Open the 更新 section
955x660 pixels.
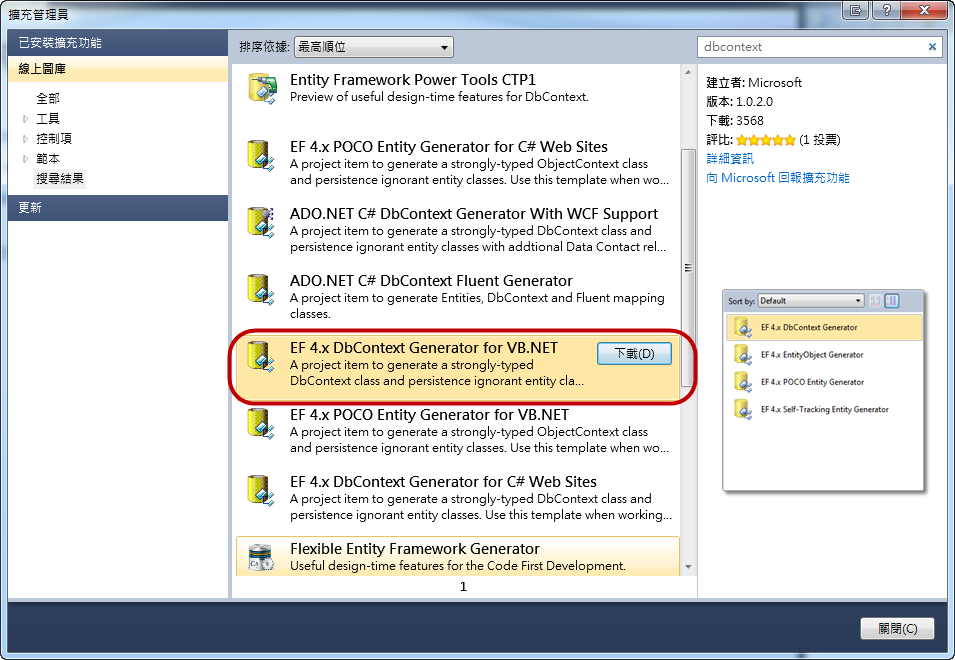coord(118,208)
